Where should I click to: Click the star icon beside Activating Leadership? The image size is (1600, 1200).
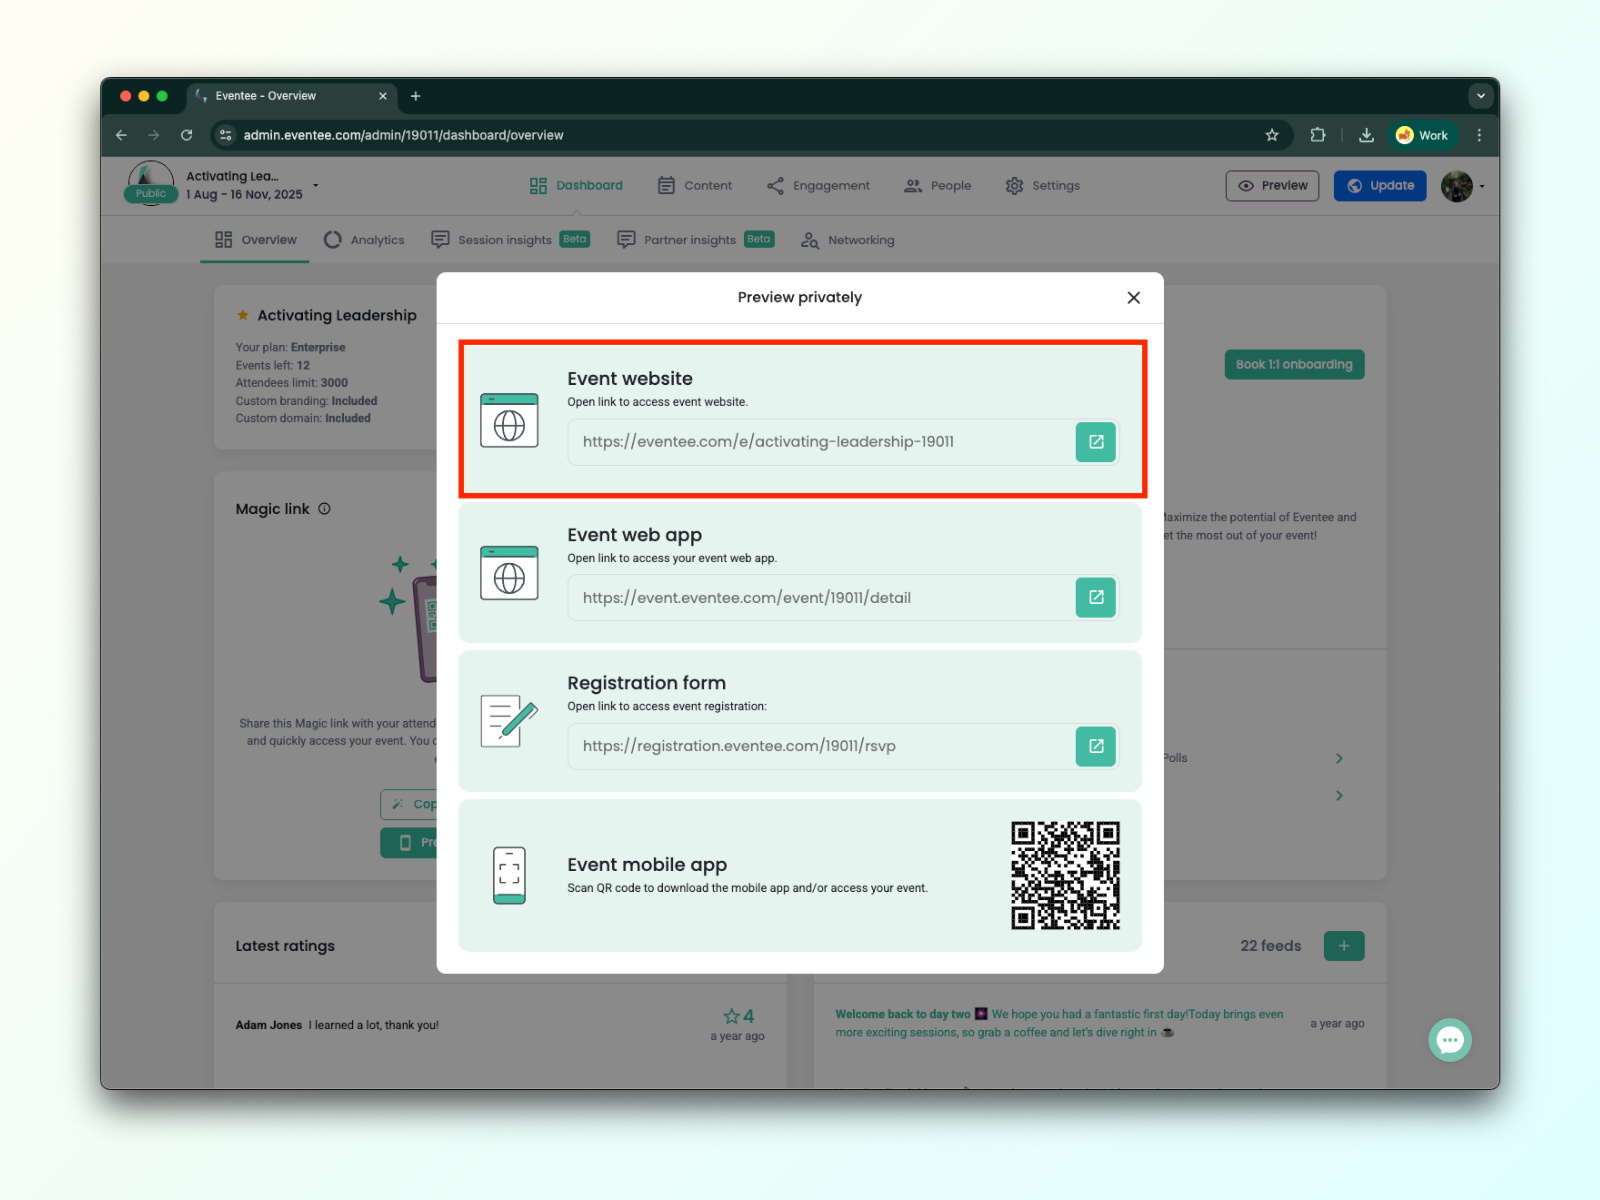click(243, 315)
